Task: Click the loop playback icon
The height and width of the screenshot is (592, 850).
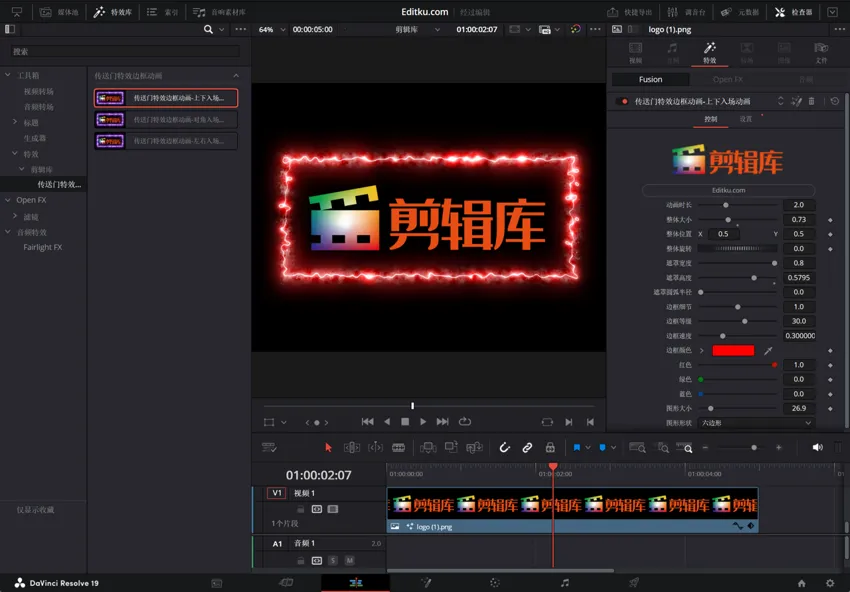Action: pyautogui.click(x=465, y=422)
